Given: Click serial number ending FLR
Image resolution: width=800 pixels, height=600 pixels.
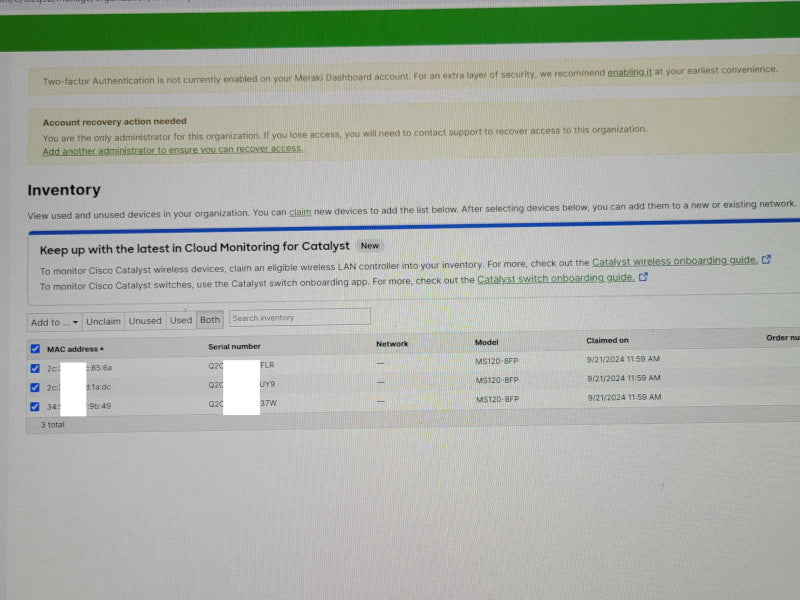Looking at the screenshot, I should (241, 365).
